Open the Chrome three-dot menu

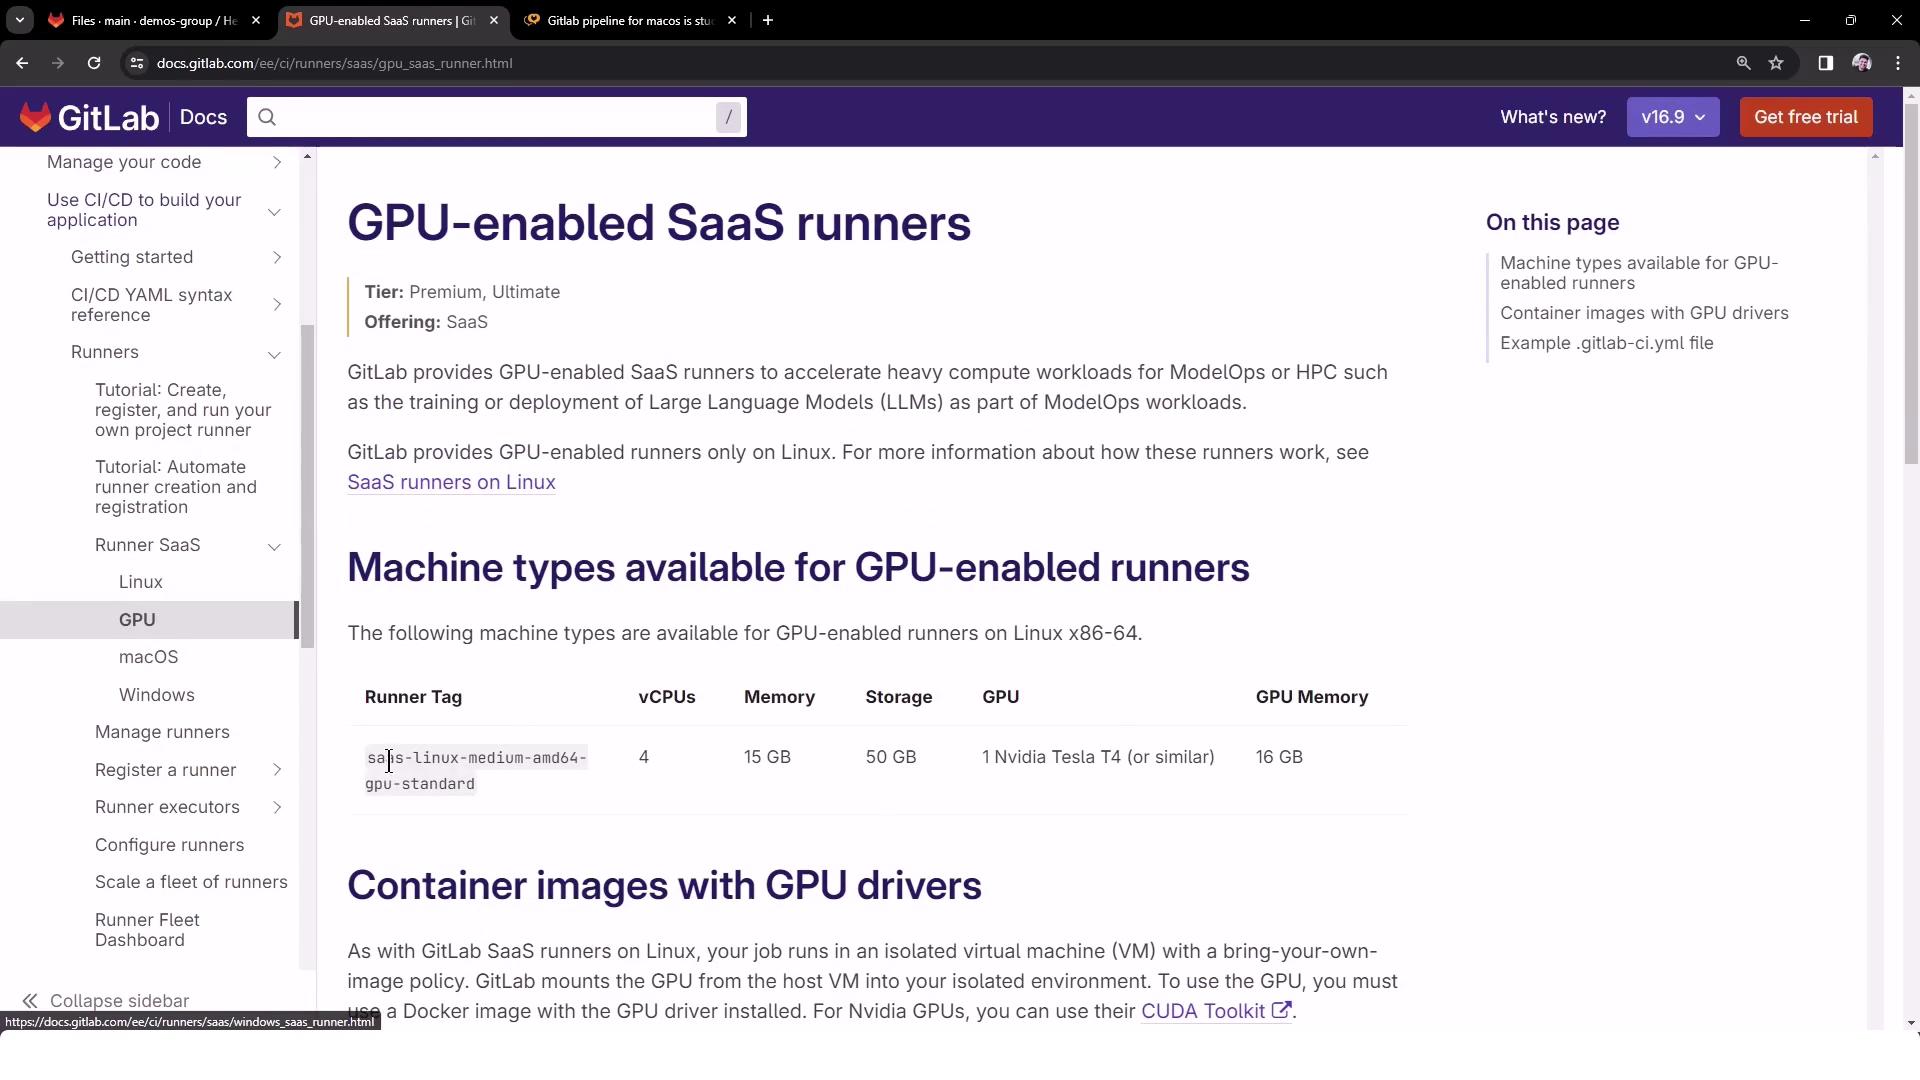[1898, 63]
